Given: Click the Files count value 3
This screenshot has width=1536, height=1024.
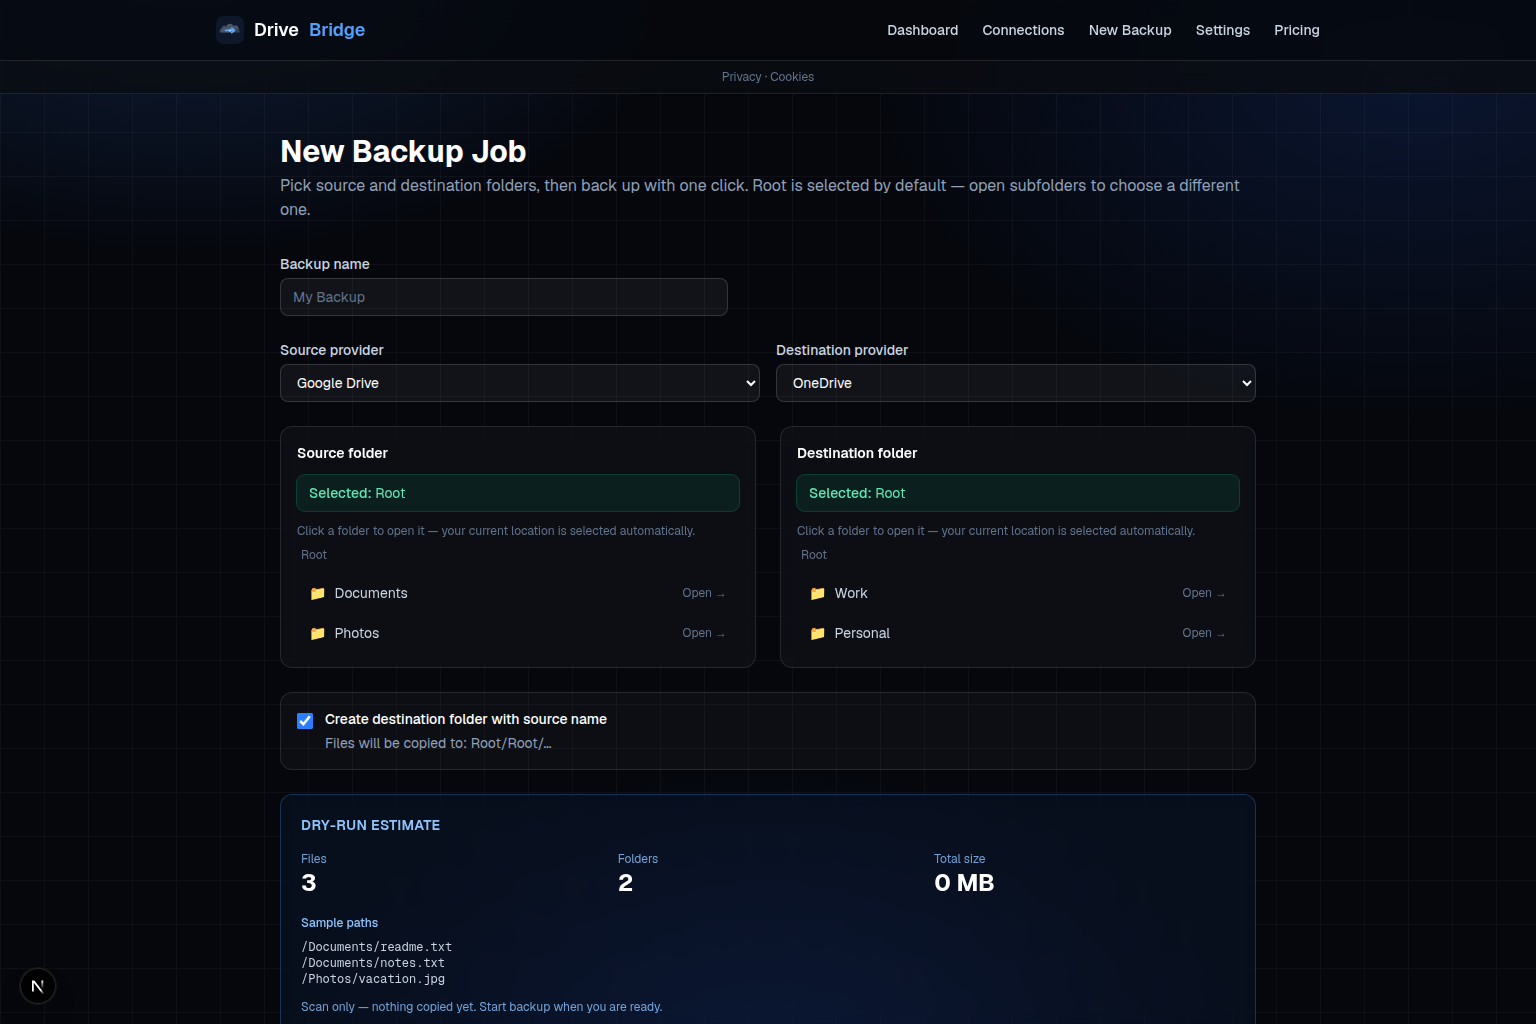Looking at the screenshot, I should (x=309, y=883).
